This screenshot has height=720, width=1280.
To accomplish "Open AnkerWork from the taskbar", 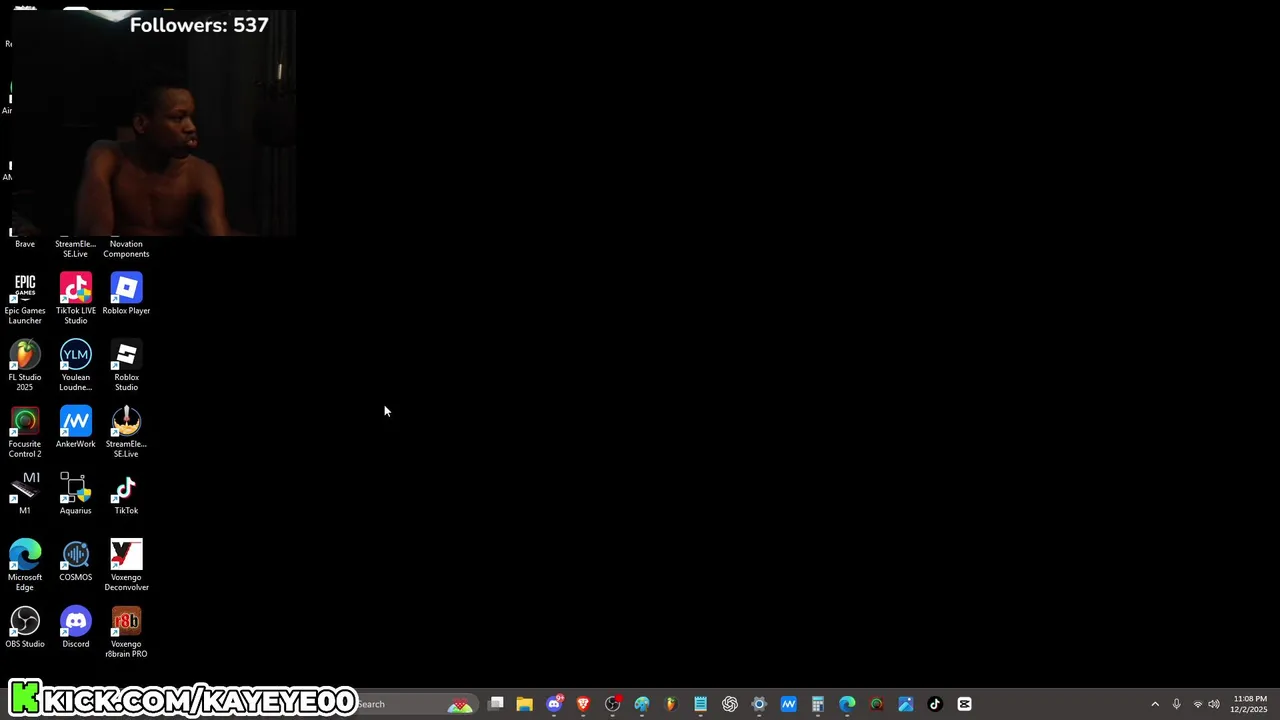I will click(789, 704).
